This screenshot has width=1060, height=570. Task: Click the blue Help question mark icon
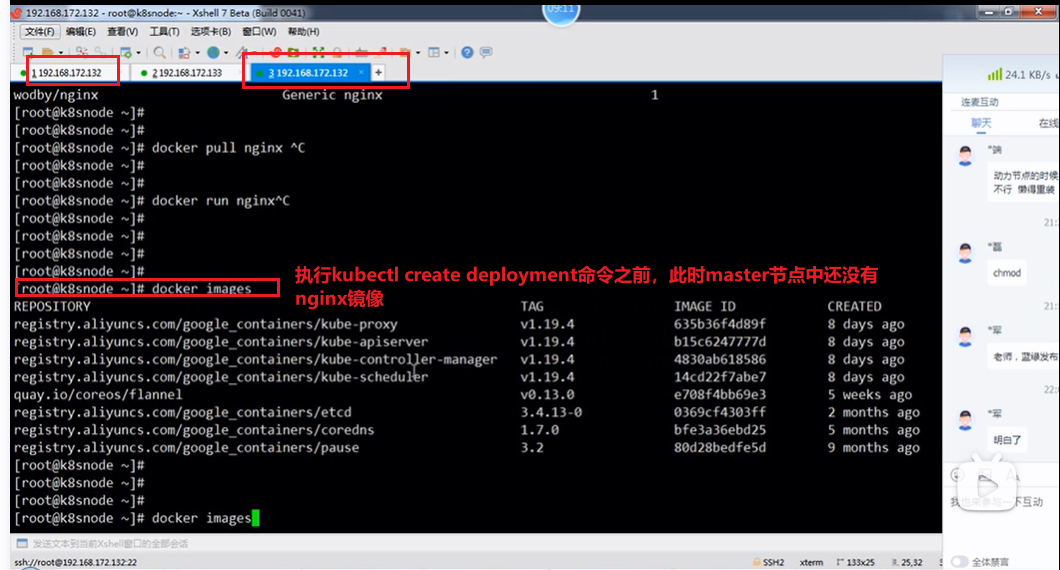(467, 52)
